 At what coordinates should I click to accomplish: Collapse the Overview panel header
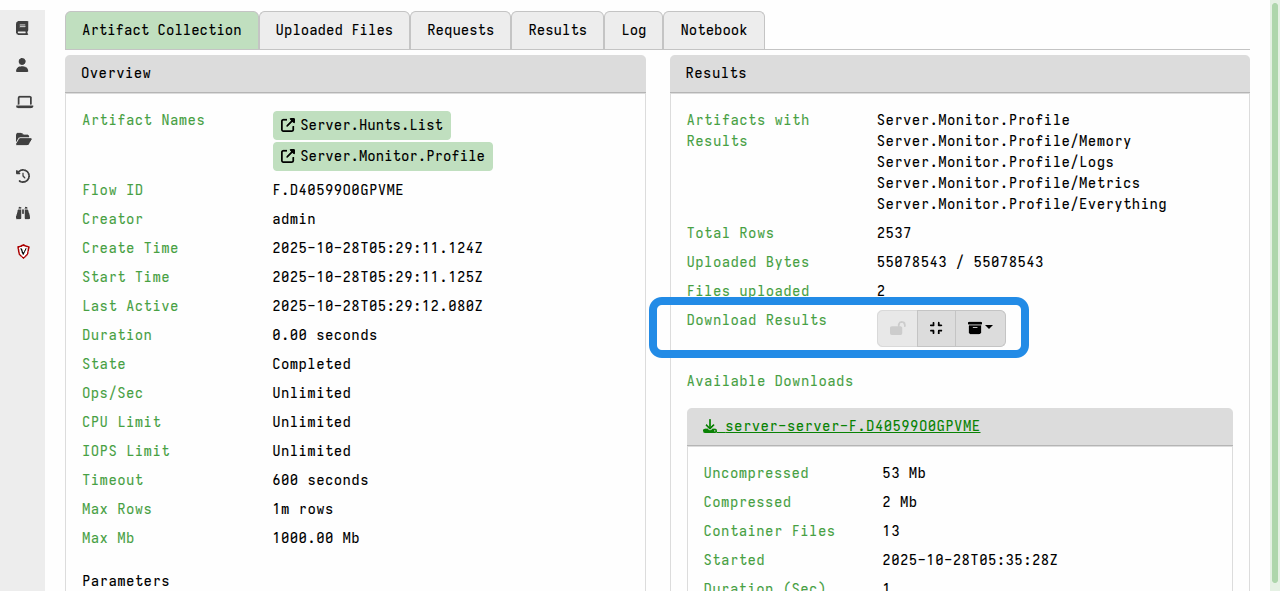[116, 73]
